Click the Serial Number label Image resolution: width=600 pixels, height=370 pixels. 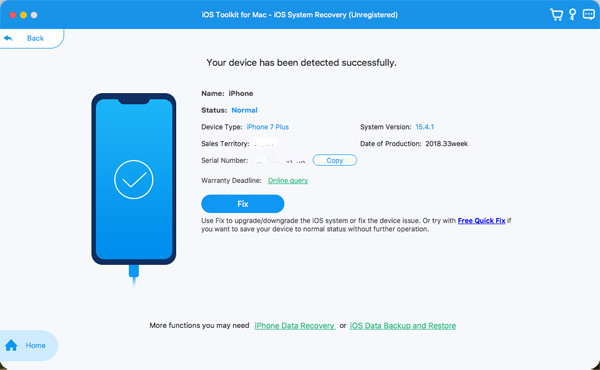click(x=224, y=160)
